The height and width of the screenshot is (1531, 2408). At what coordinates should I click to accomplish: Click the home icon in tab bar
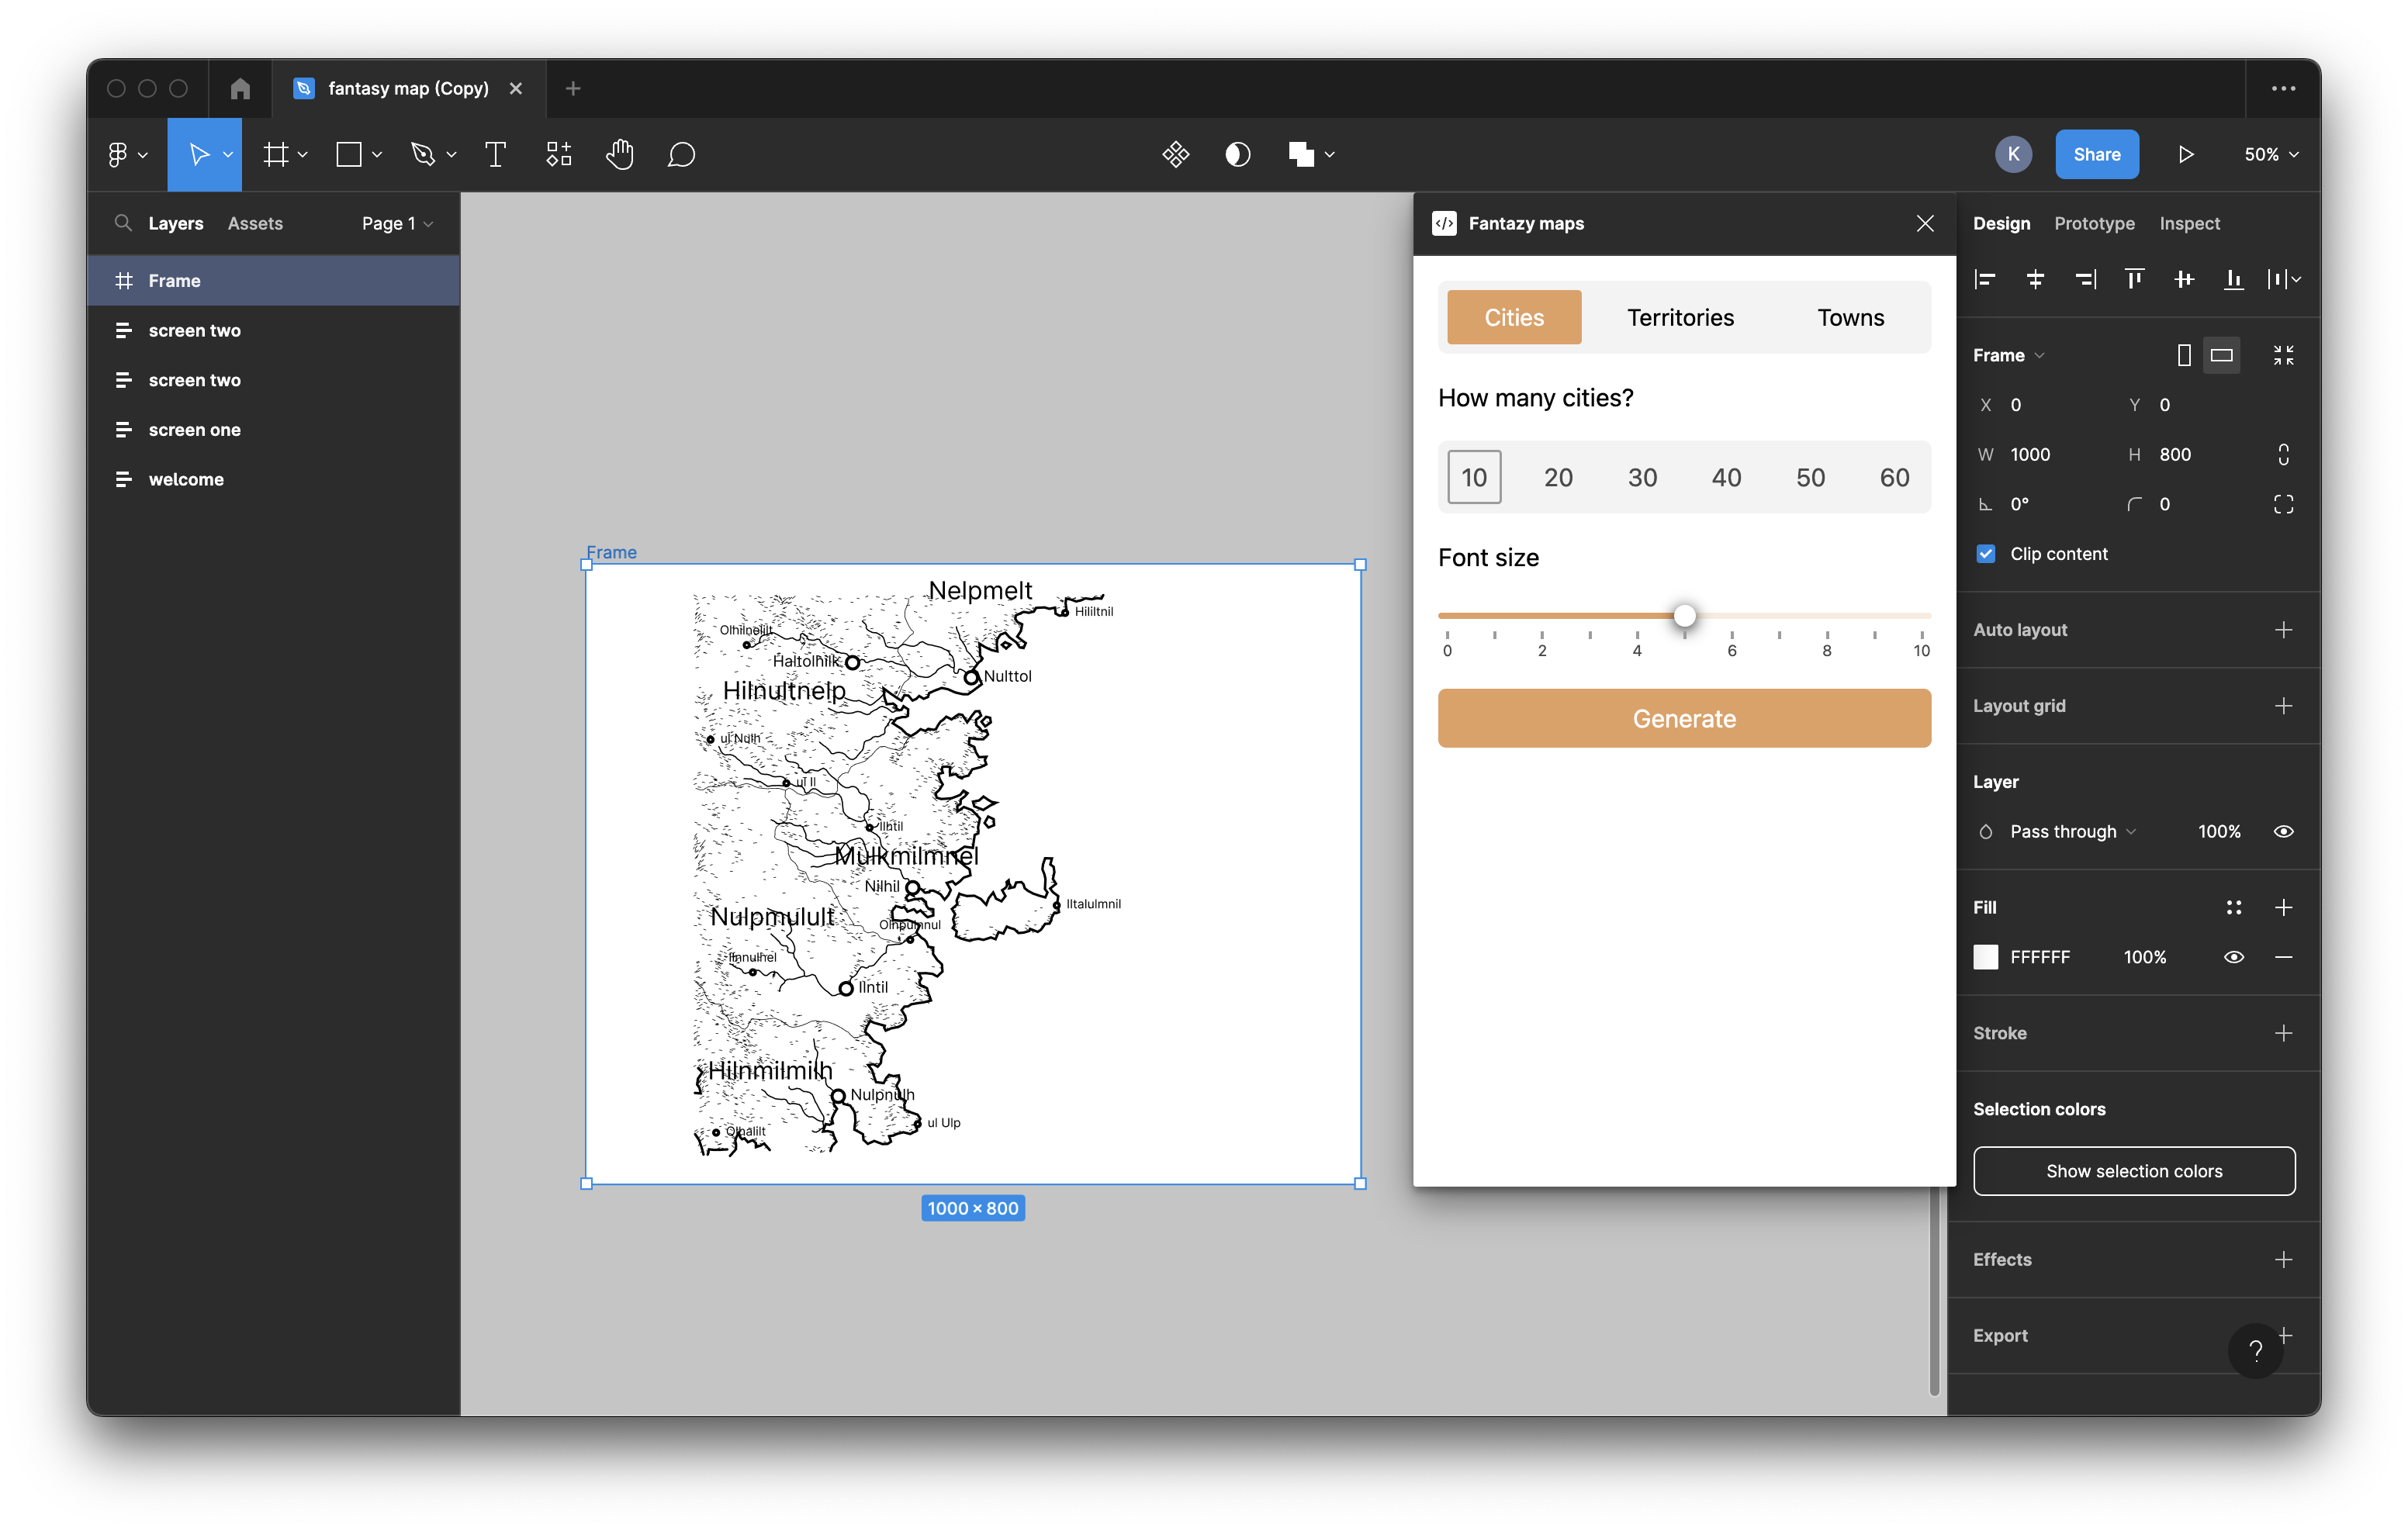click(240, 89)
